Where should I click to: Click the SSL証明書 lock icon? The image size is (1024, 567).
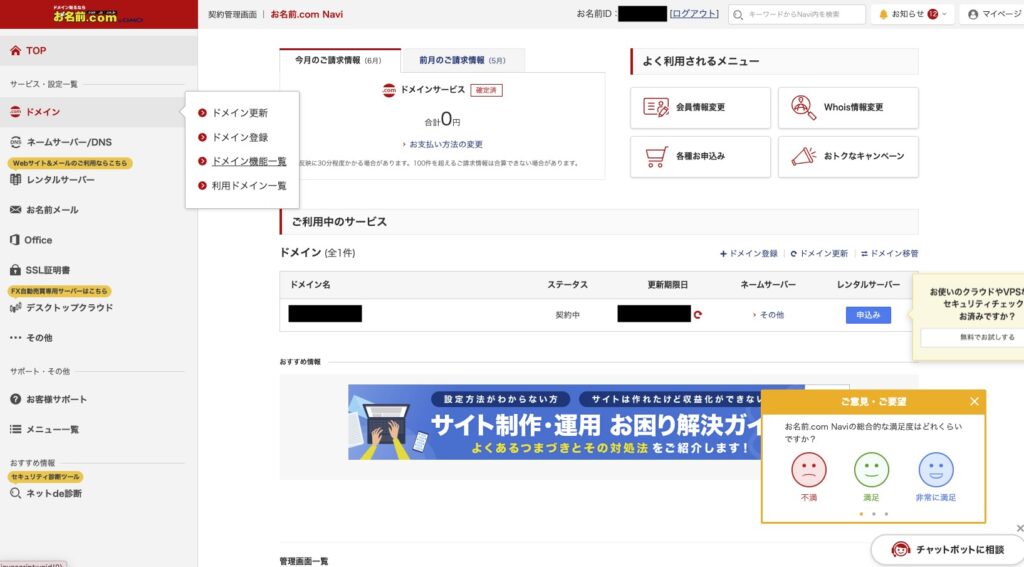click(x=15, y=270)
